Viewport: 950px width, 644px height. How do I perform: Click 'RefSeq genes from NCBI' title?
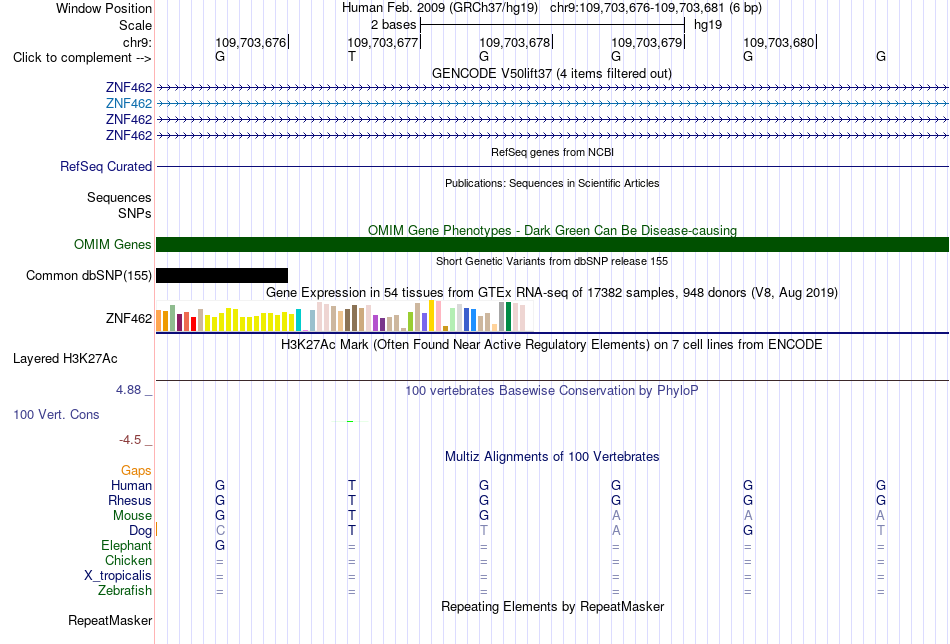pyautogui.click(x=552, y=152)
